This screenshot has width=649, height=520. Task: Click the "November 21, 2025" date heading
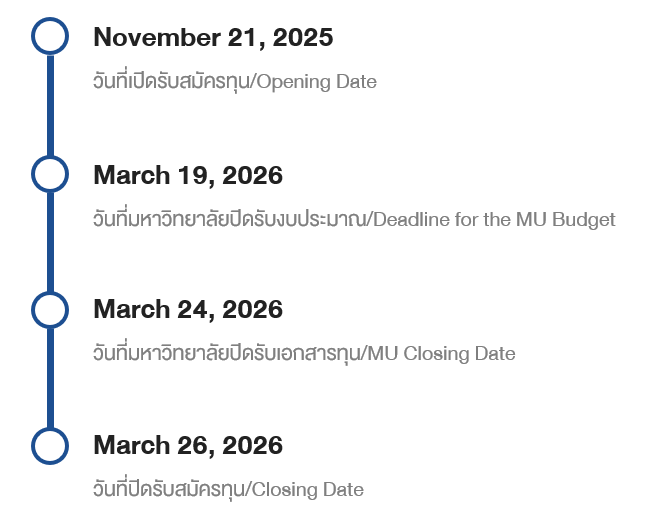click(x=213, y=38)
